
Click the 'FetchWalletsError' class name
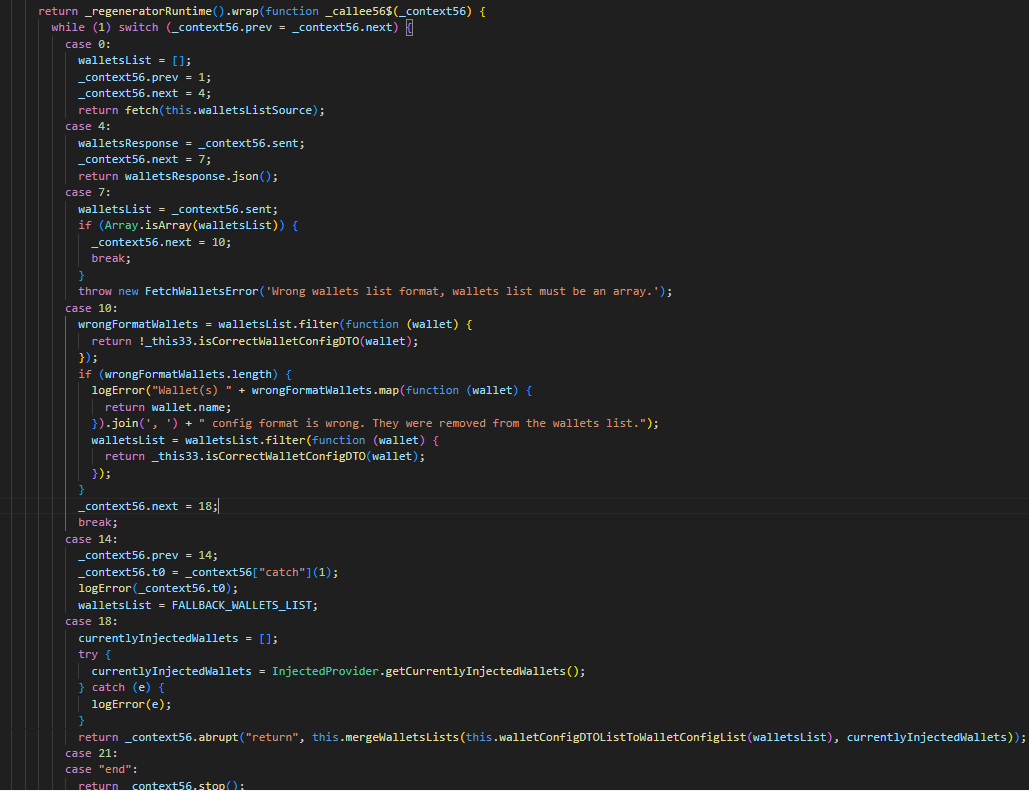[x=201, y=291]
